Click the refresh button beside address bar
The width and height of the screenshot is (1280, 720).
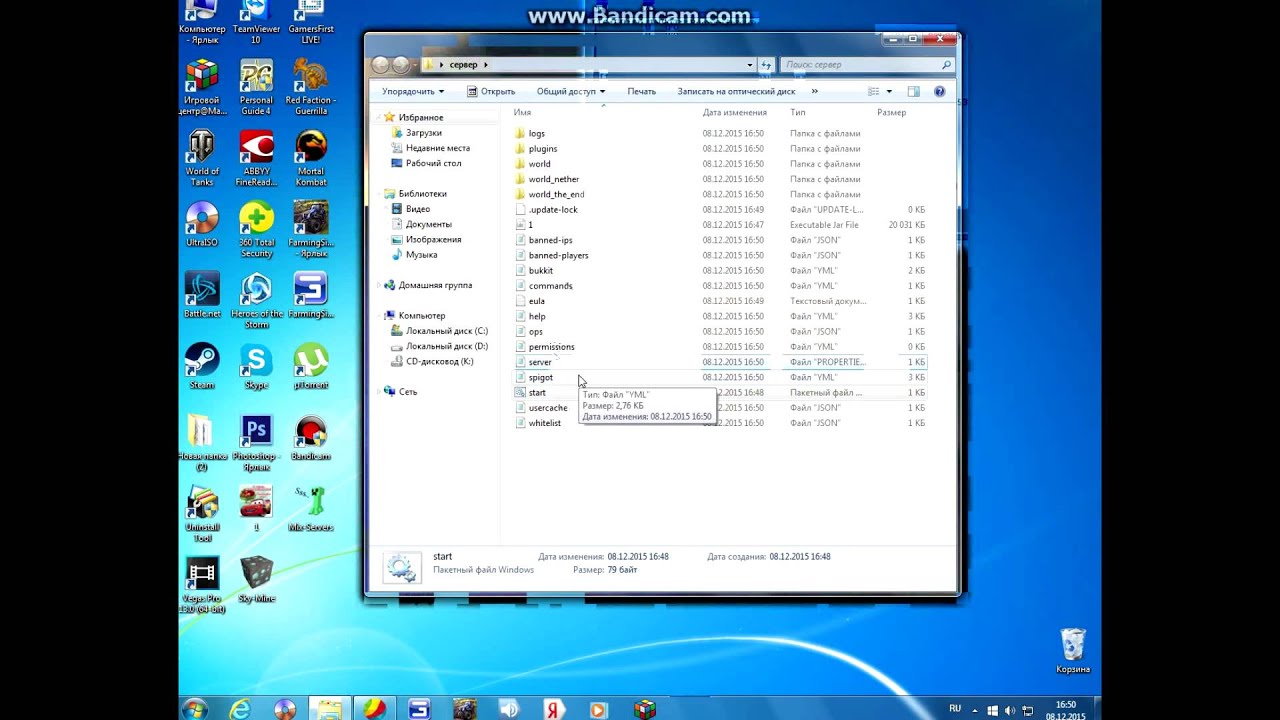coord(766,64)
